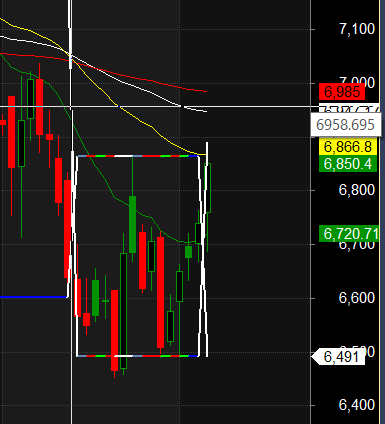
Task: Click the white 6,491 price marker
Action: [x=338, y=357]
